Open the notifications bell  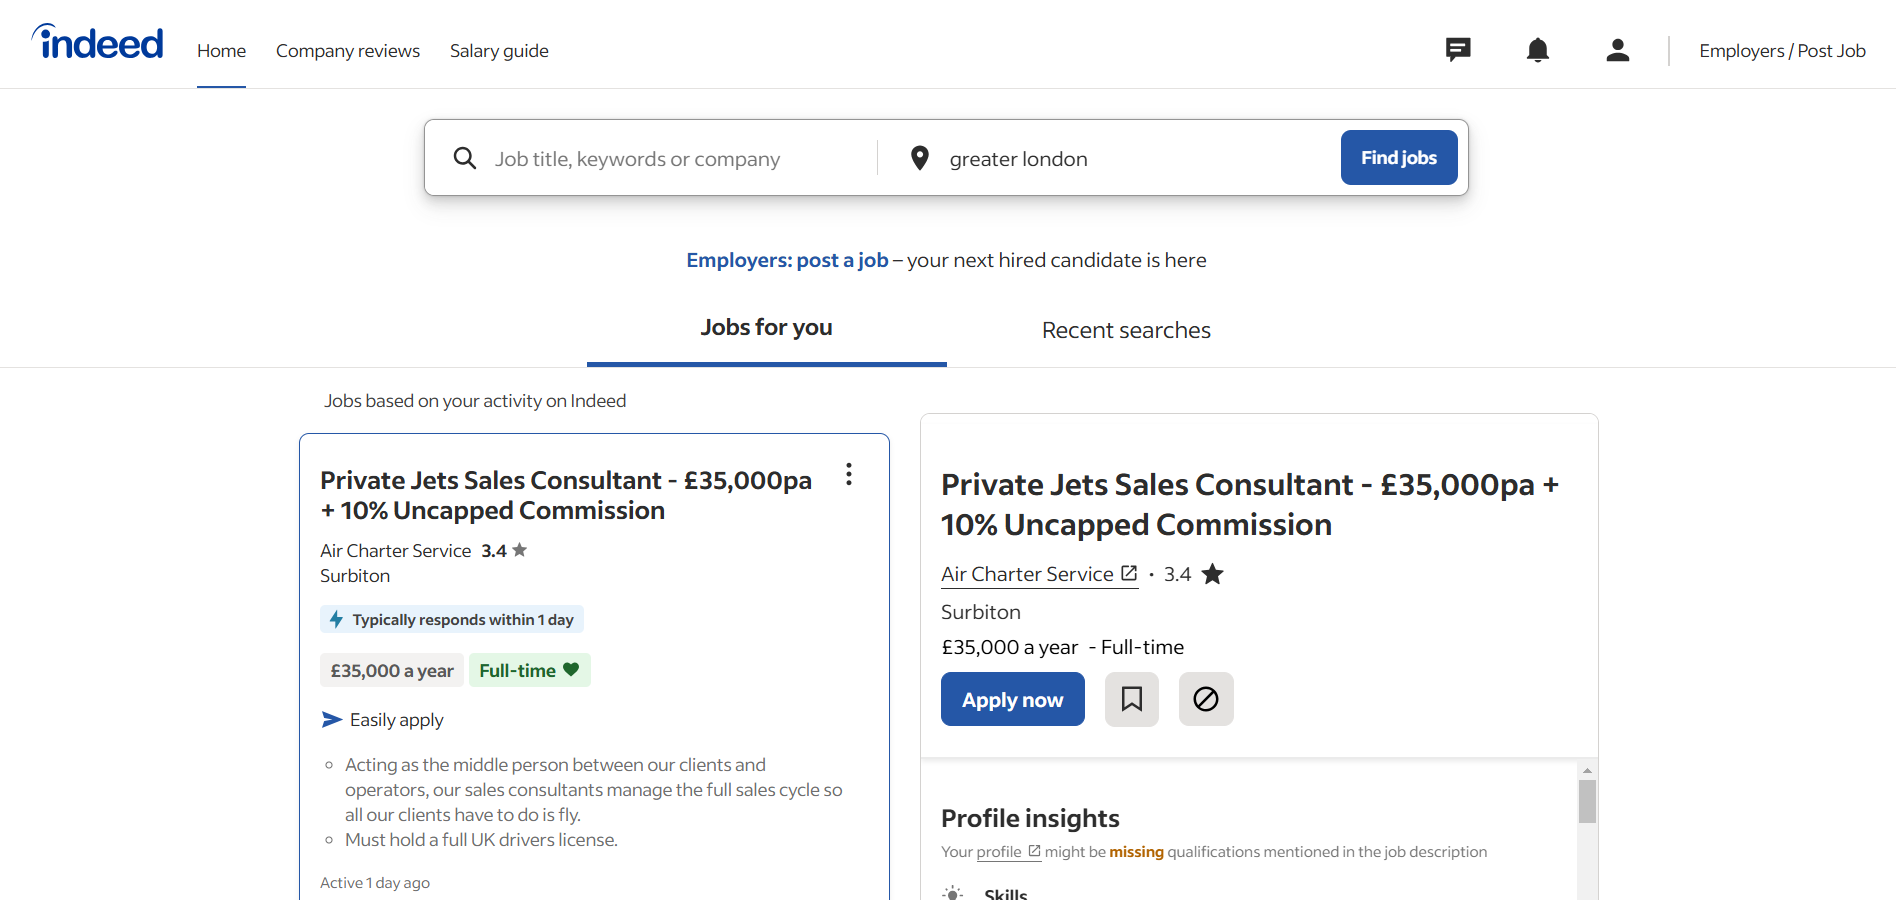point(1538,50)
